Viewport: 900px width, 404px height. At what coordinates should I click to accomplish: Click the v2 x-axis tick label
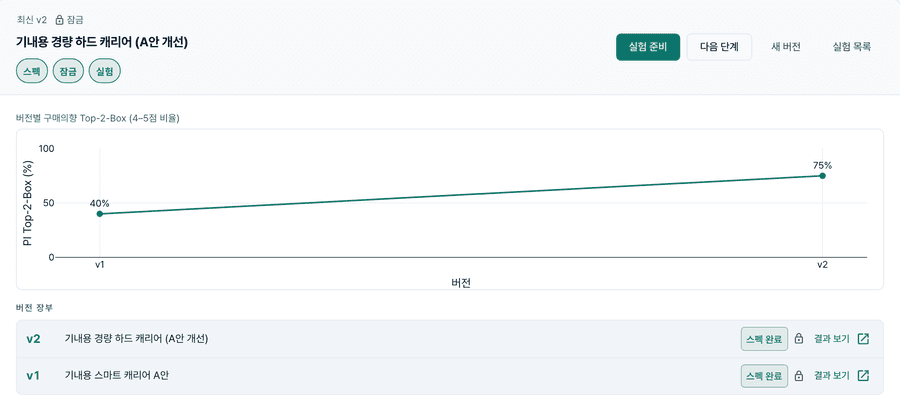[822, 265]
